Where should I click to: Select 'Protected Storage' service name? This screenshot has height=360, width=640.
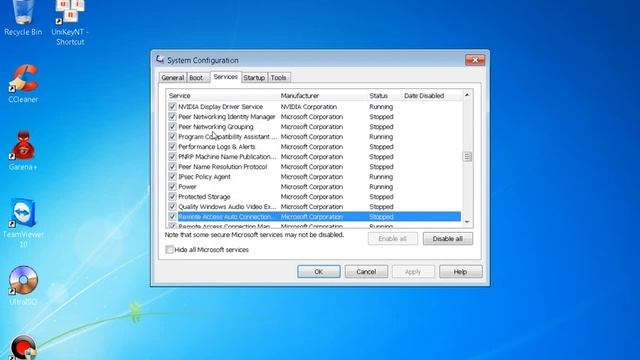(204, 197)
